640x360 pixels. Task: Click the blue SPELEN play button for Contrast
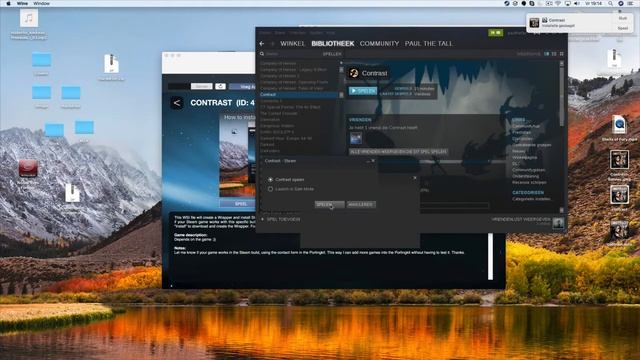[x=362, y=91]
